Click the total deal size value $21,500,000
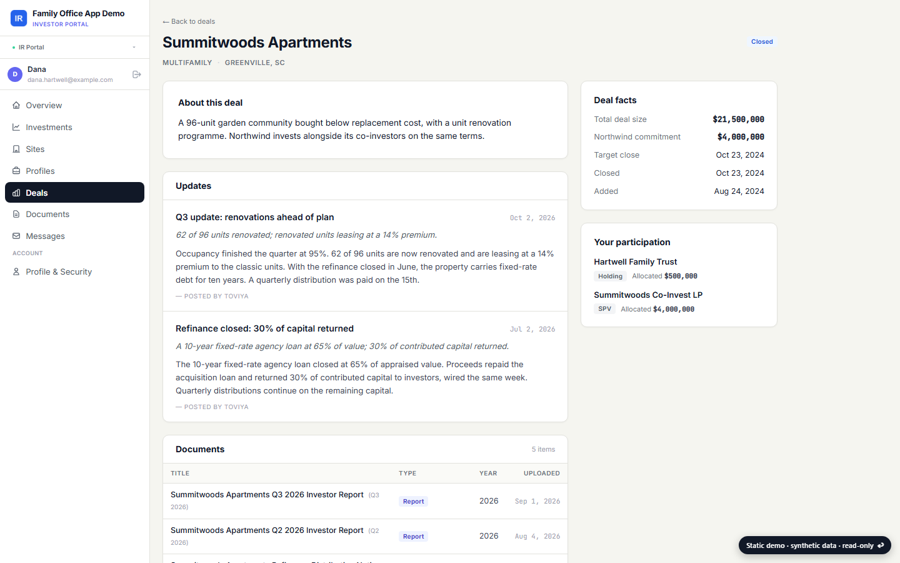 pyautogui.click(x=738, y=119)
